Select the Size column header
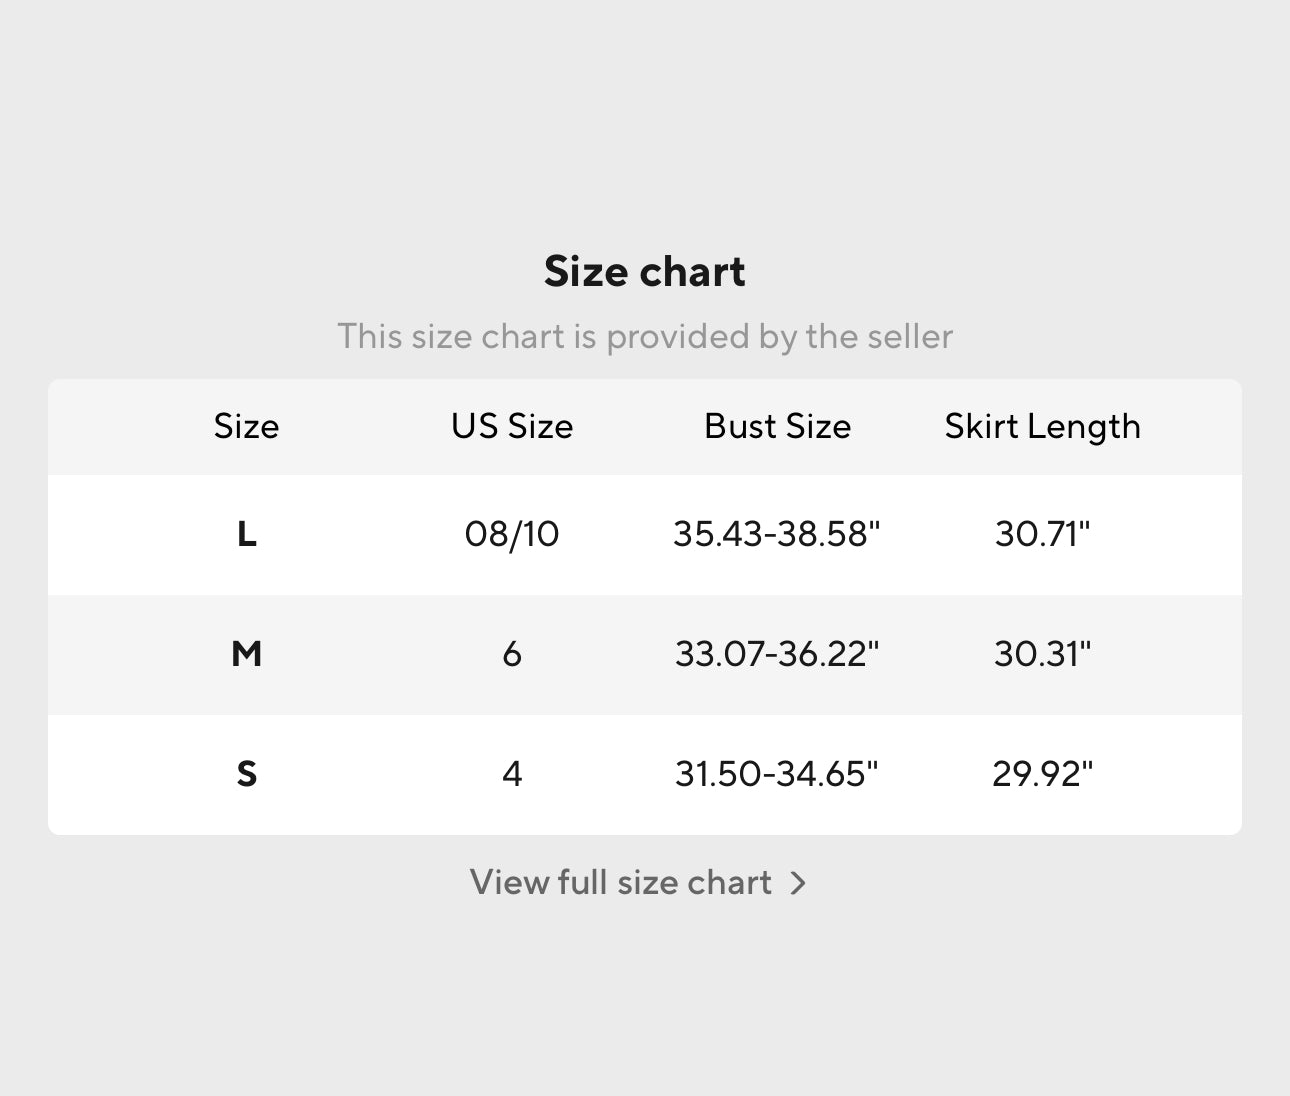This screenshot has height=1096, width=1290. [246, 426]
